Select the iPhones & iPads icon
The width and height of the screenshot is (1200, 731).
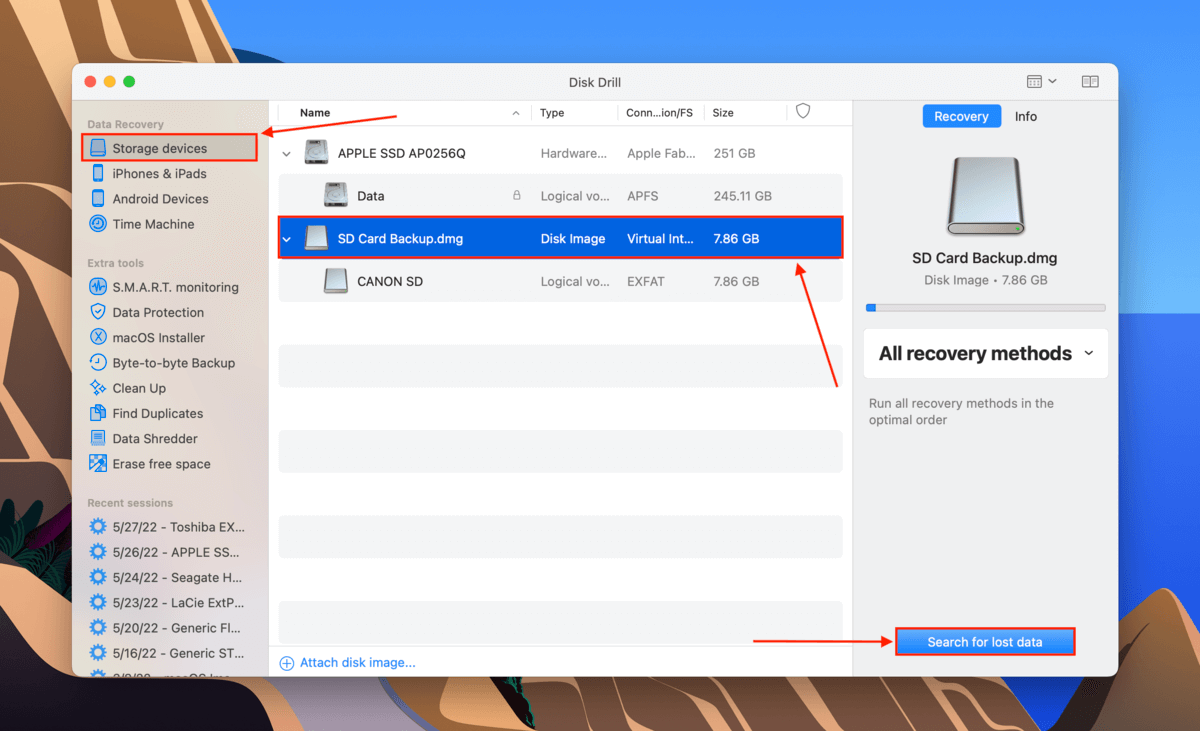click(98, 173)
